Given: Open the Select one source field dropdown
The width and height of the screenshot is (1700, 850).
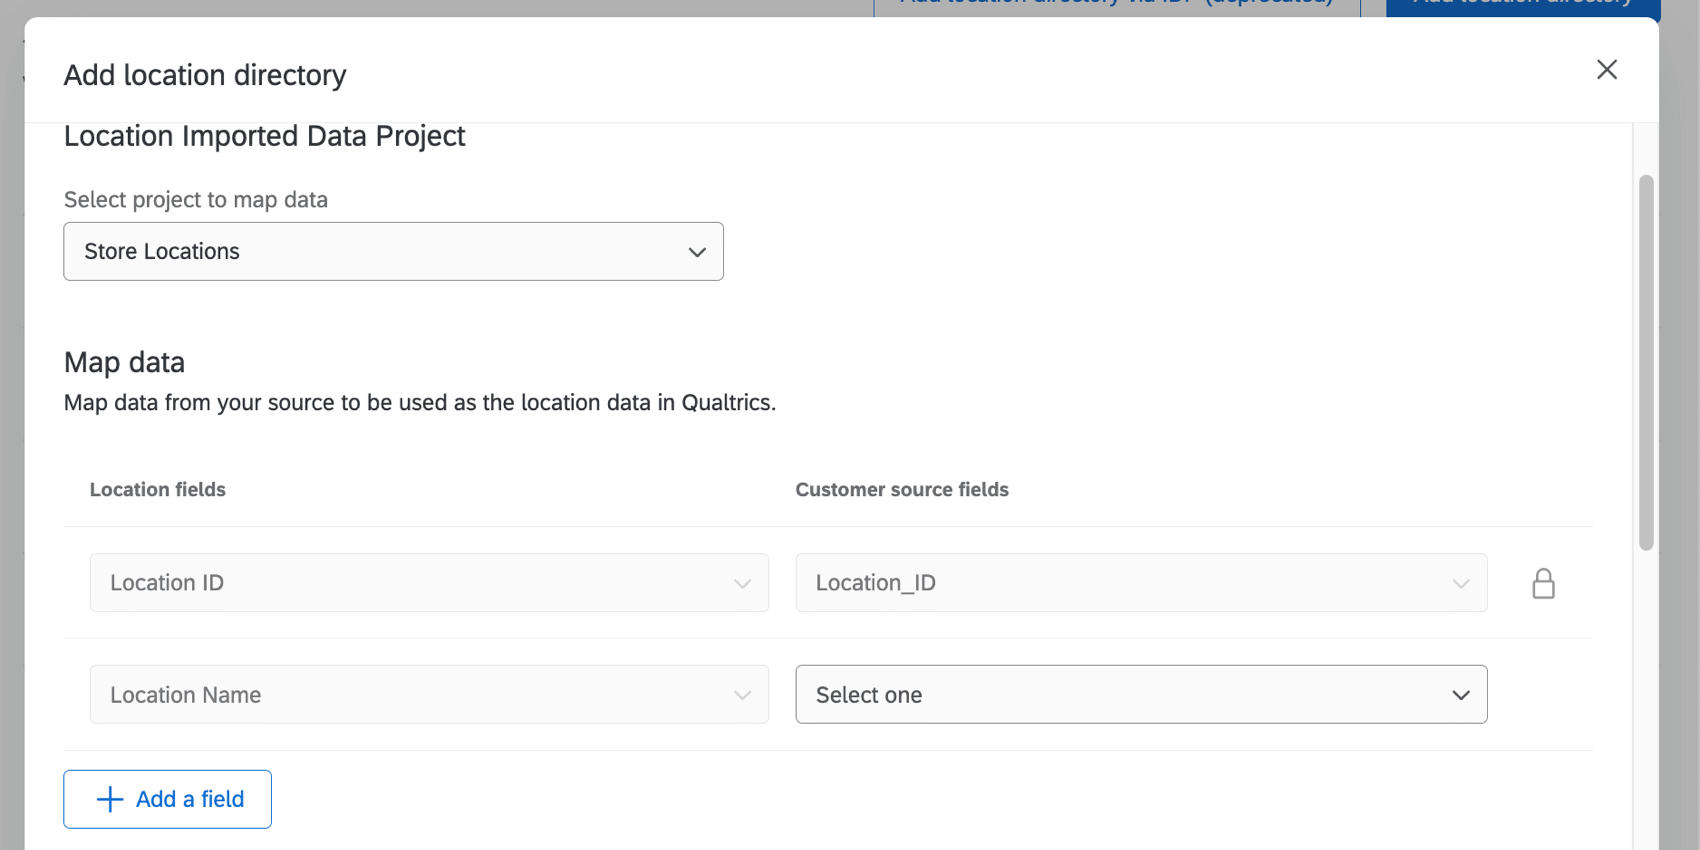Looking at the screenshot, I should [x=1141, y=695].
